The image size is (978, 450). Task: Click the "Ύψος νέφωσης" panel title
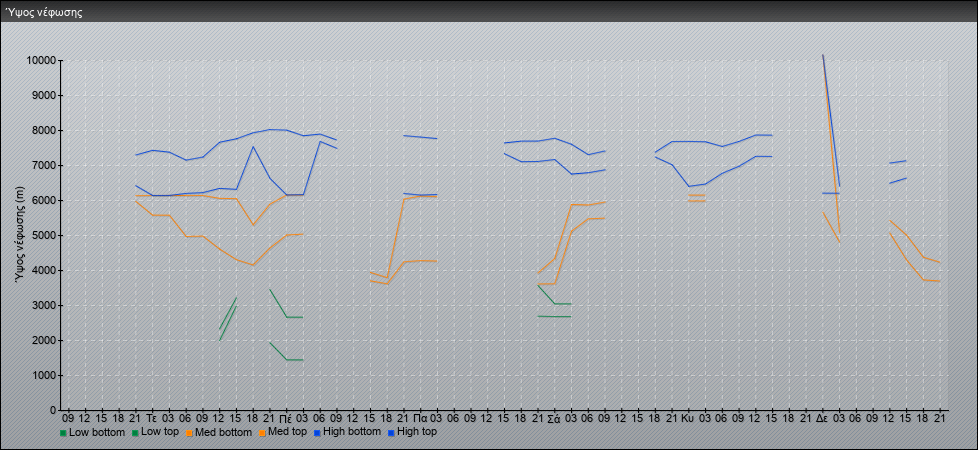[x=43, y=12]
